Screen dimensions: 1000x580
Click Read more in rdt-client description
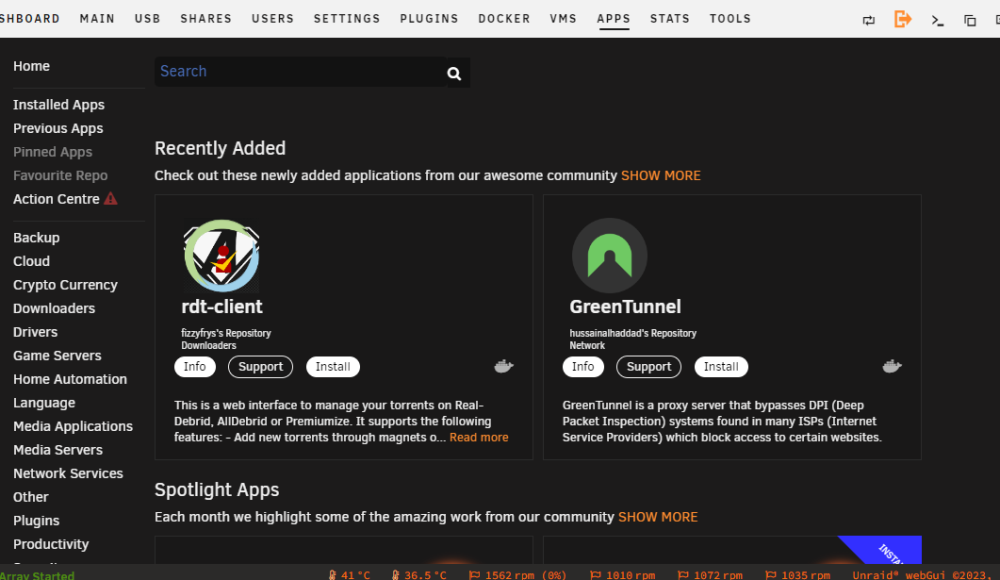[x=479, y=438]
